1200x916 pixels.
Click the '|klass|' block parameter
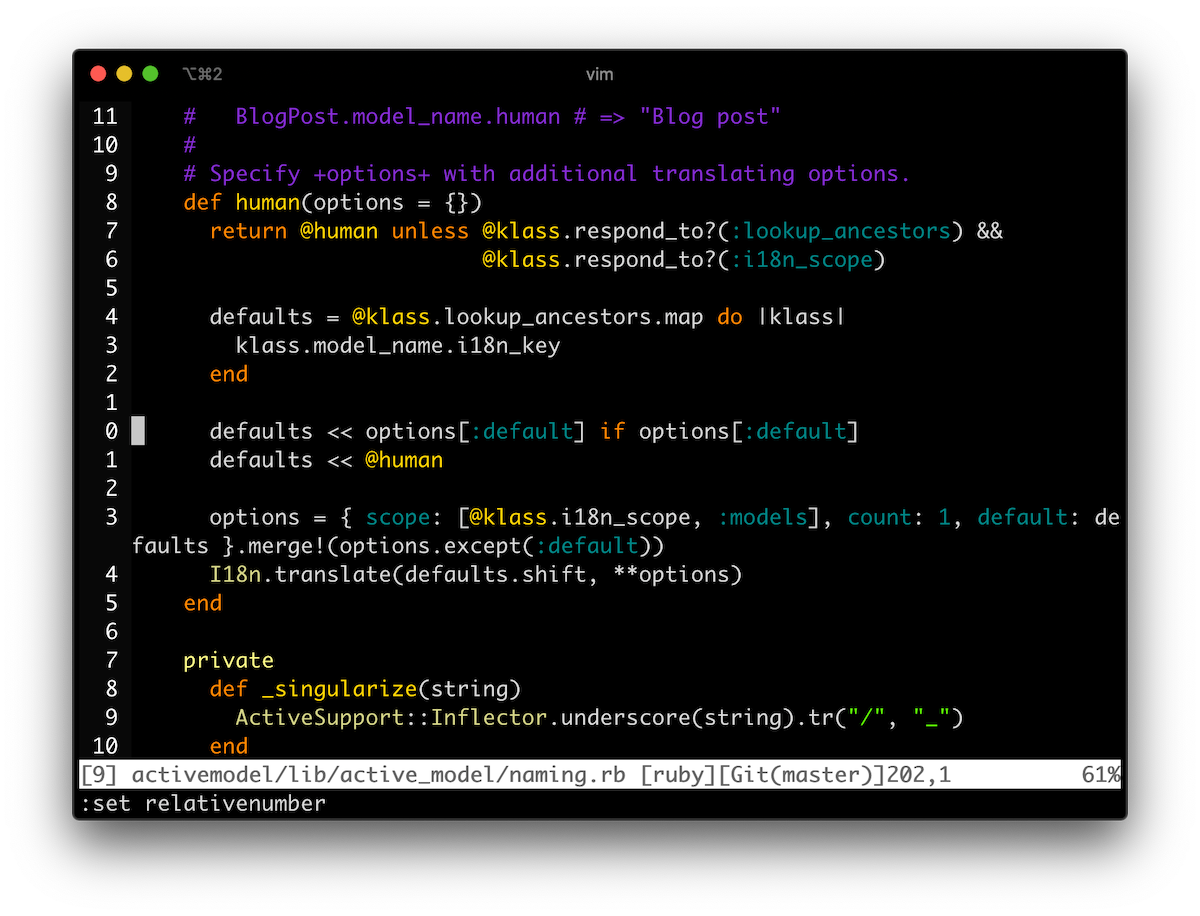(801, 317)
